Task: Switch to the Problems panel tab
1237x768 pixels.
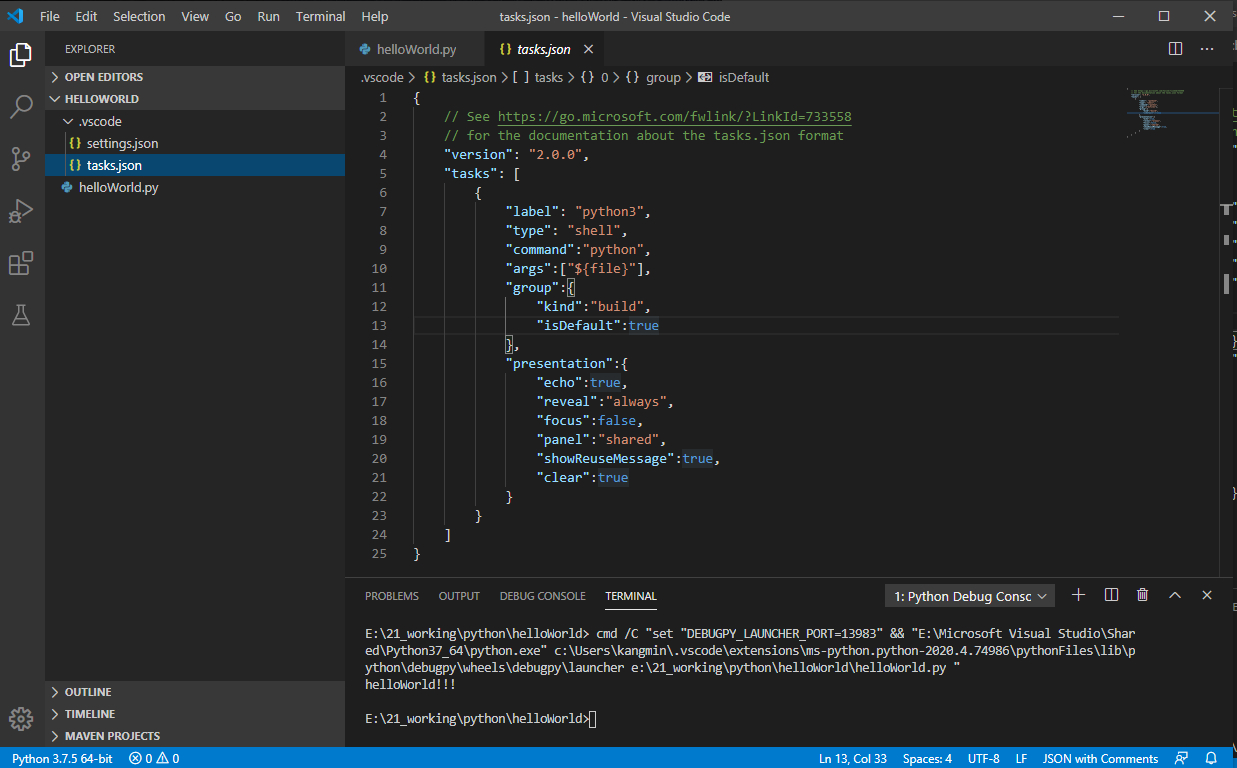Action: pyautogui.click(x=392, y=596)
